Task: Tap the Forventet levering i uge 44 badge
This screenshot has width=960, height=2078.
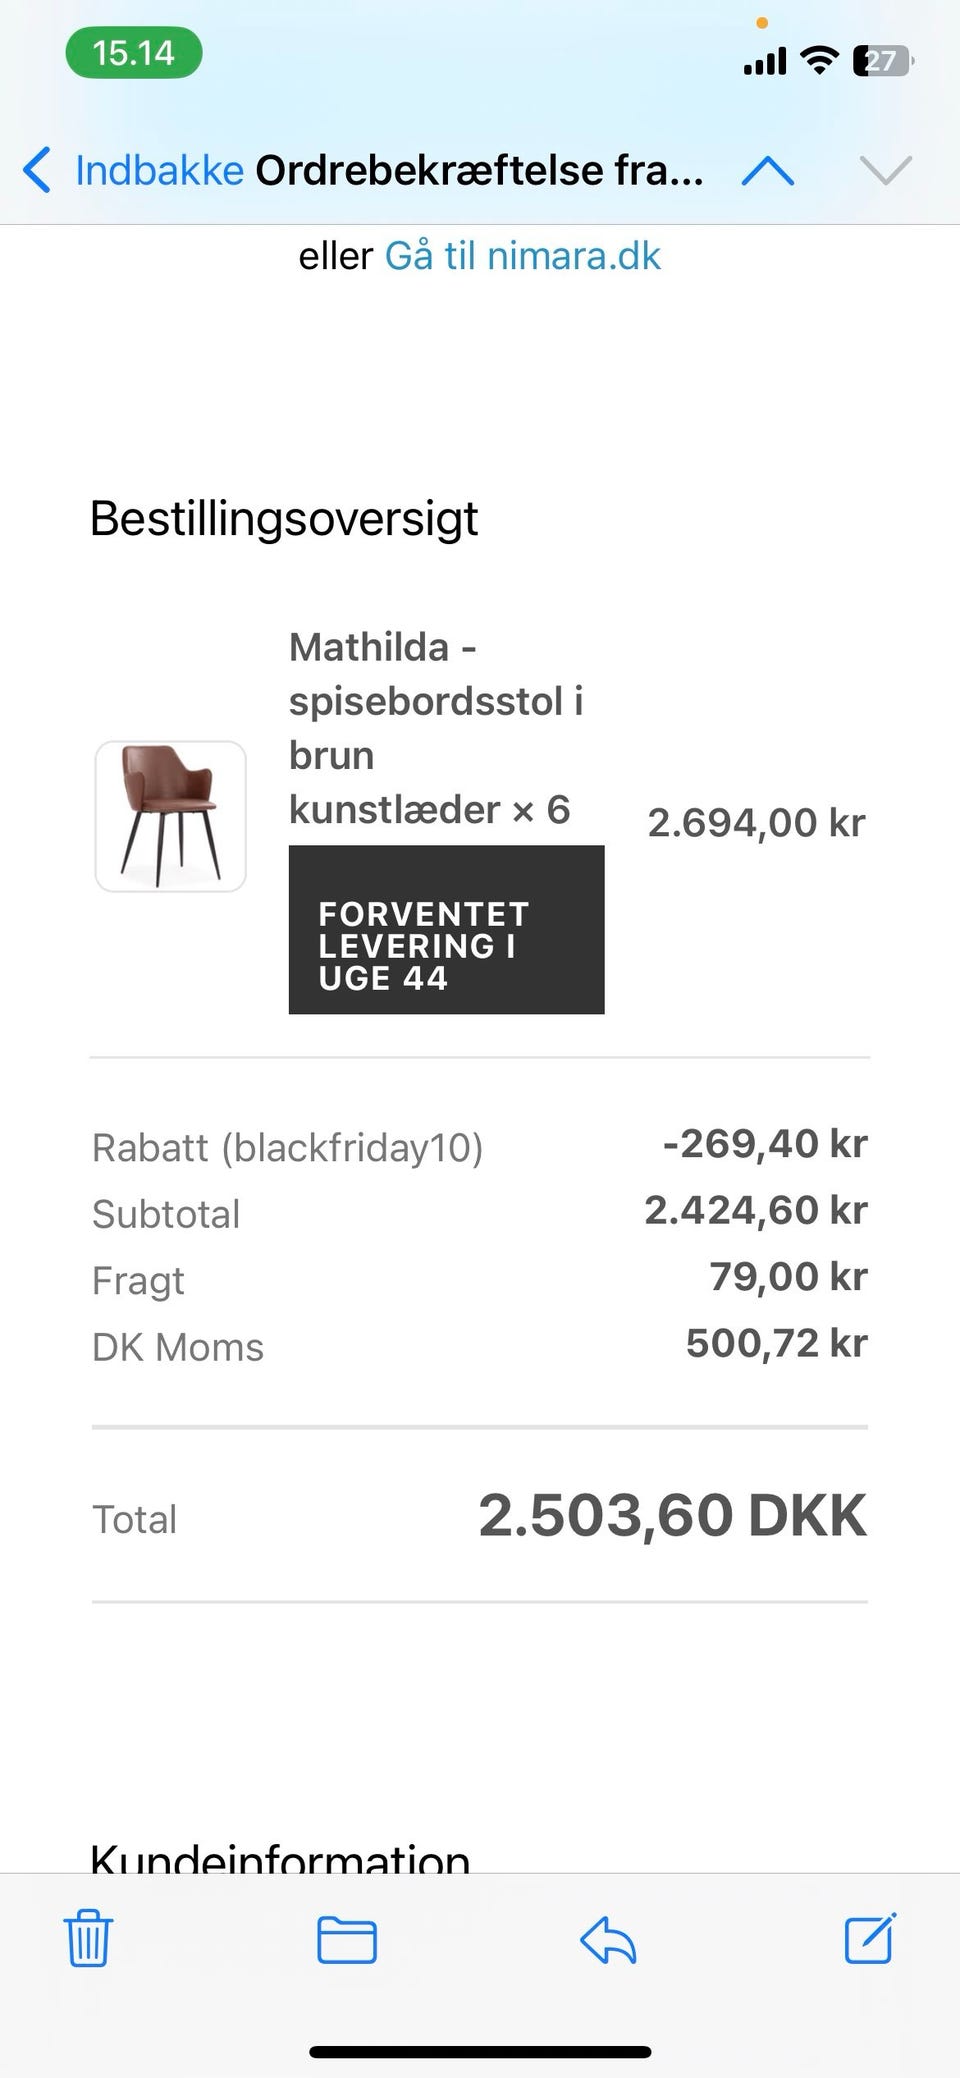Action: pos(446,929)
